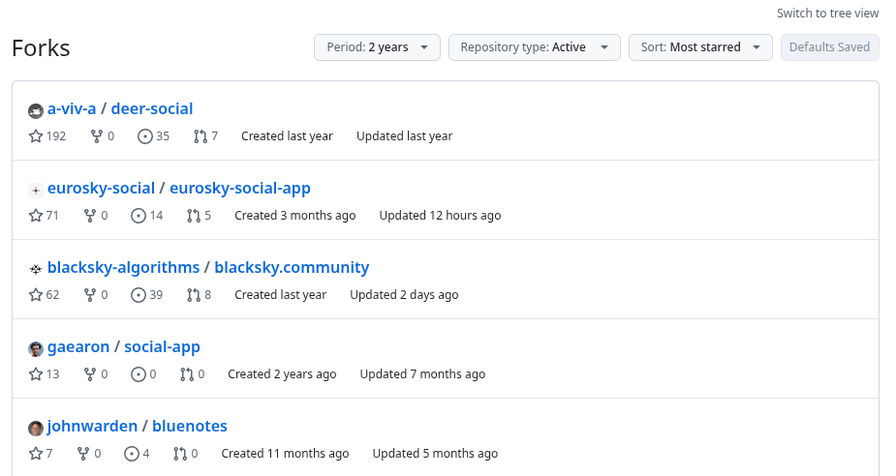Click the star icon showing 71 stars
The image size is (896, 476).
pos(35,215)
